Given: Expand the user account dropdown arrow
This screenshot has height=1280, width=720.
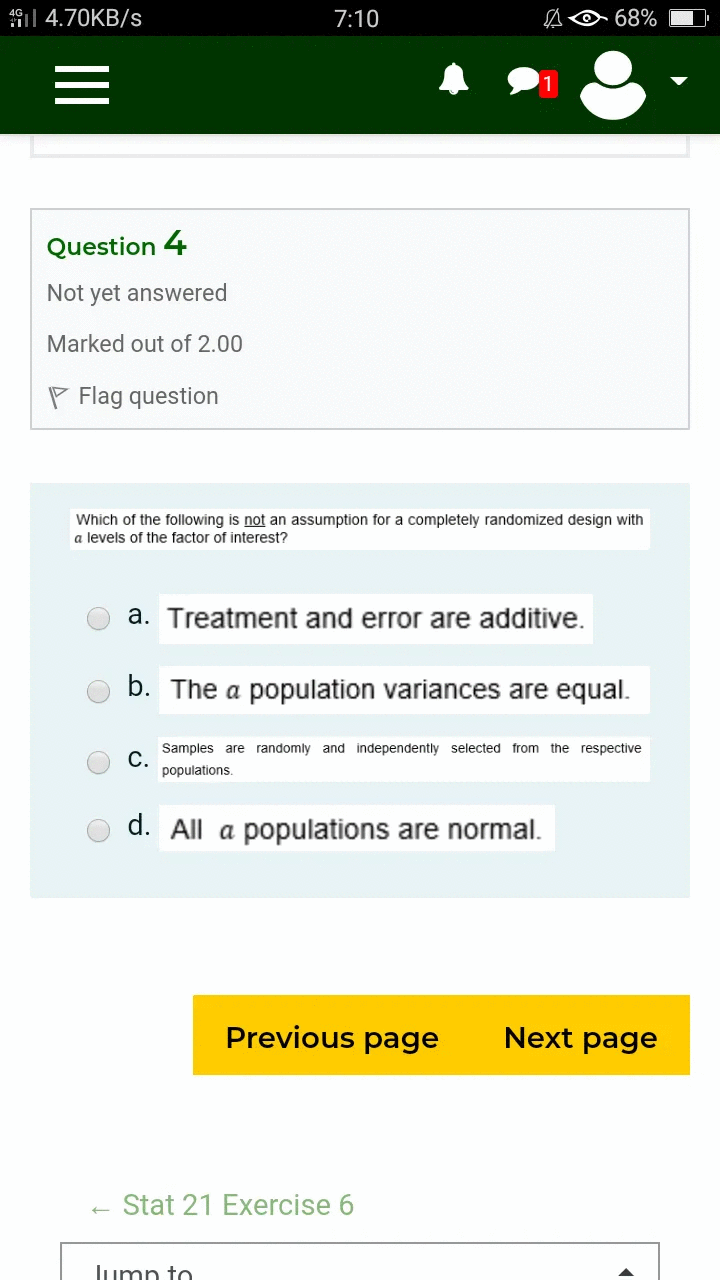Looking at the screenshot, I should [679, 81].
